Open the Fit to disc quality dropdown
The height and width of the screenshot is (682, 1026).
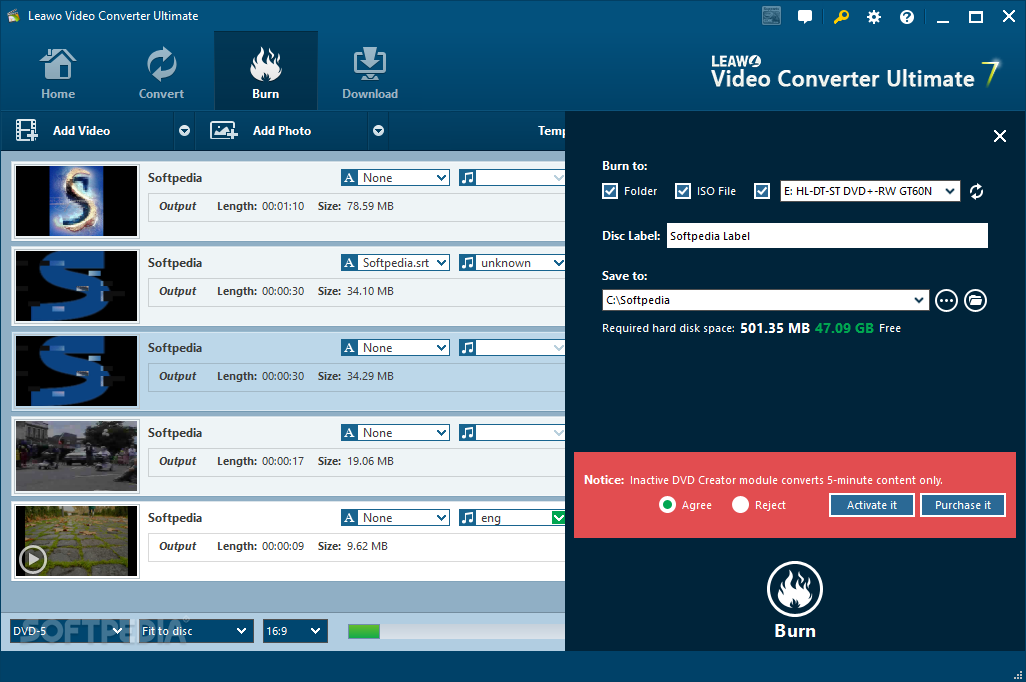[x=196, y=631]
